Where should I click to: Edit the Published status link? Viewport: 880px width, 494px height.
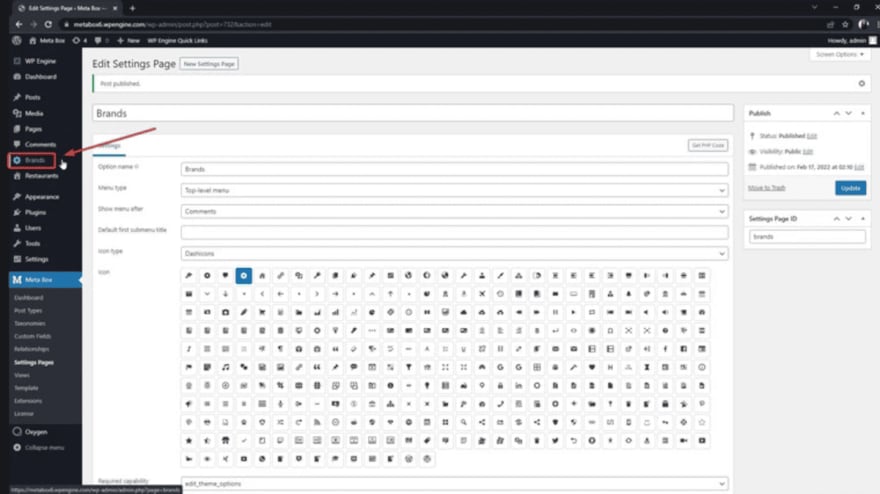click(812, 136)
